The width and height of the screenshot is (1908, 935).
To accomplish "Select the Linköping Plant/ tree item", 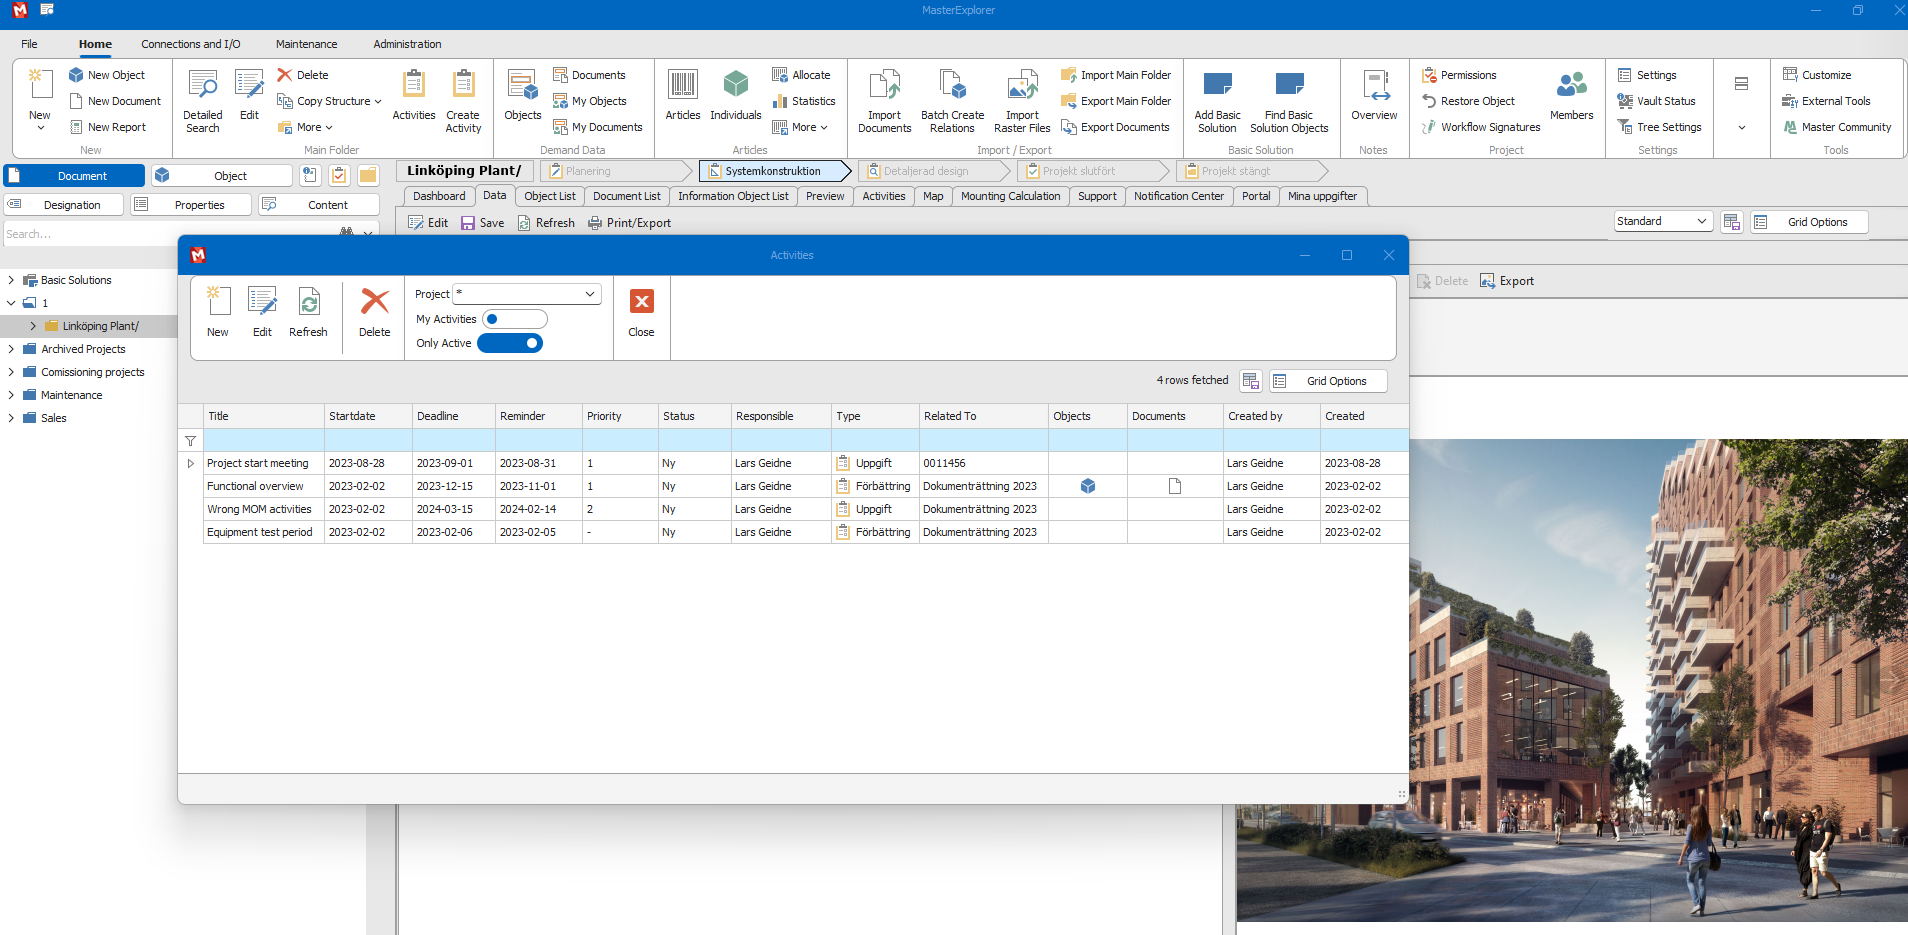I will (100, 326).
